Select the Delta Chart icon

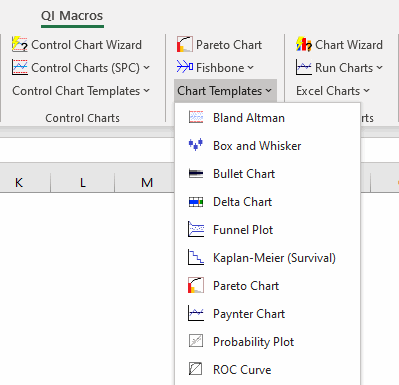point(196,202)
